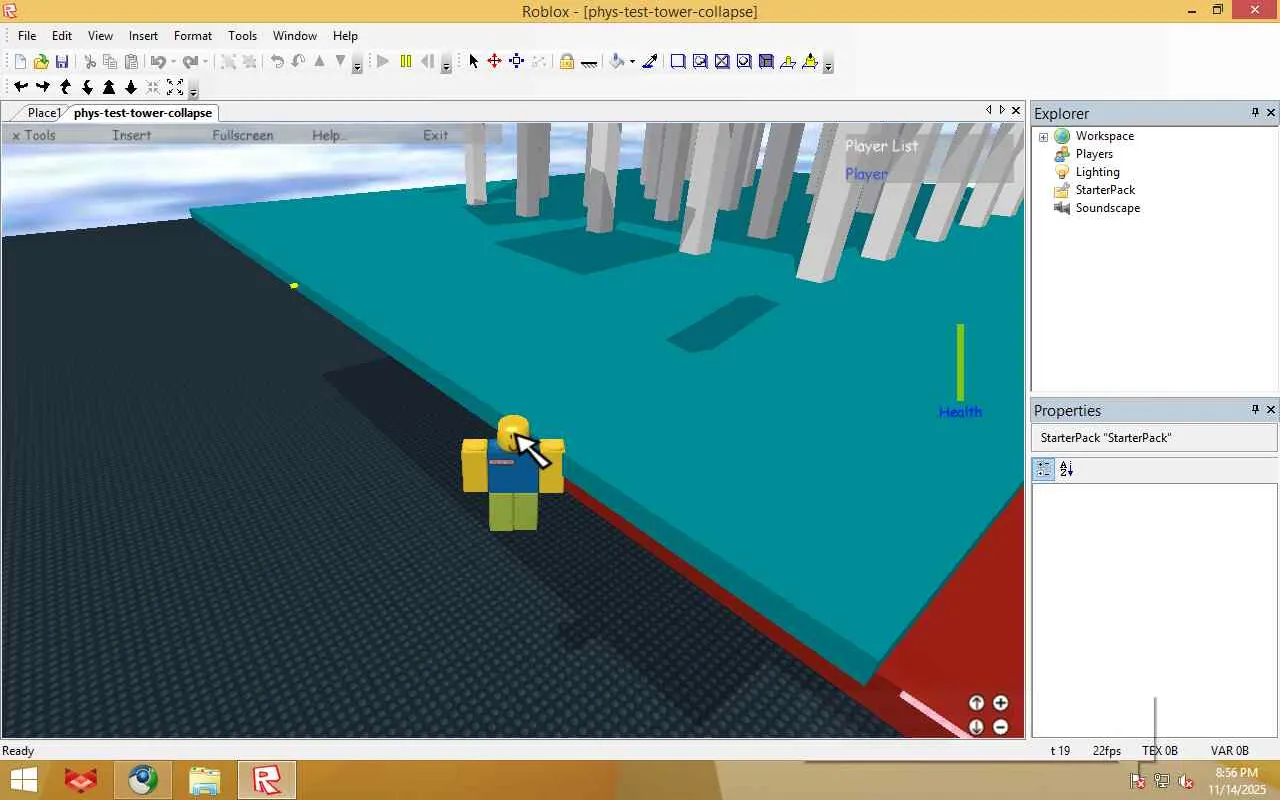The height and width of the screenshot is (800, 1280).
Task: Select Players in the Explorer tree
Action: coord(1094,154)
